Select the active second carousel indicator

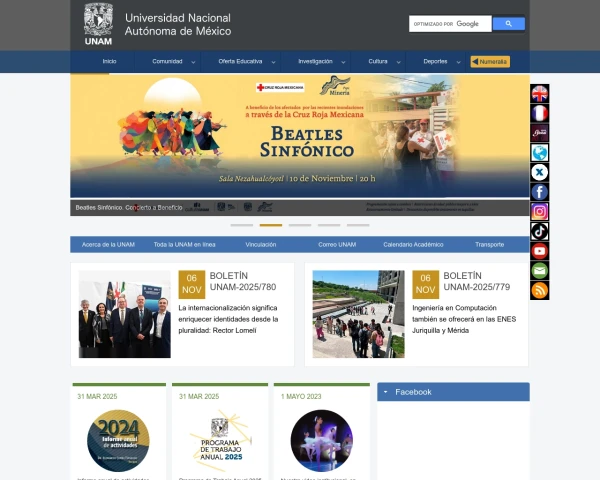[271, 225]
